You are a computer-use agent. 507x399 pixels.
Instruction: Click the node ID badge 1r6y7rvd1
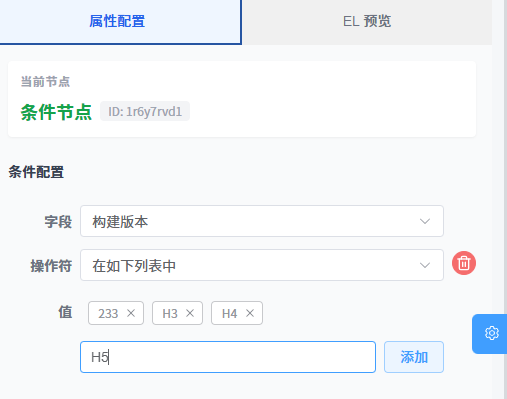(145, 111)
